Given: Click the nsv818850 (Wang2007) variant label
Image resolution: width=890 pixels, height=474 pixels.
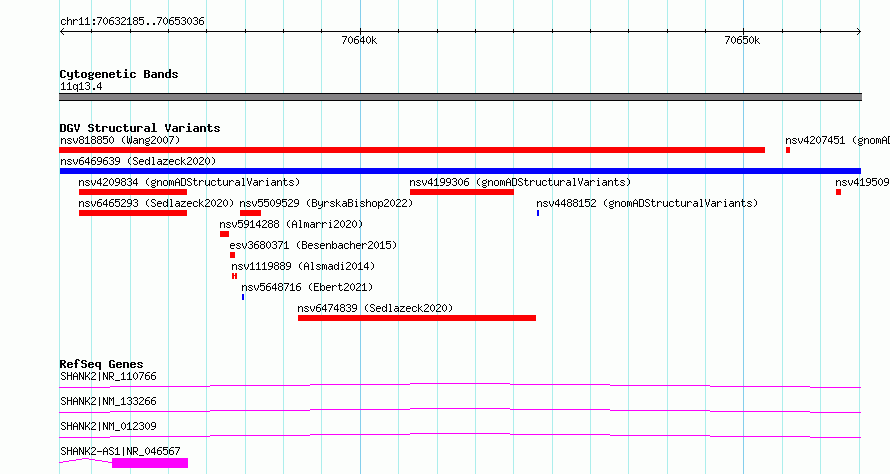Looking at the screenshot, I should pos(120,140).
